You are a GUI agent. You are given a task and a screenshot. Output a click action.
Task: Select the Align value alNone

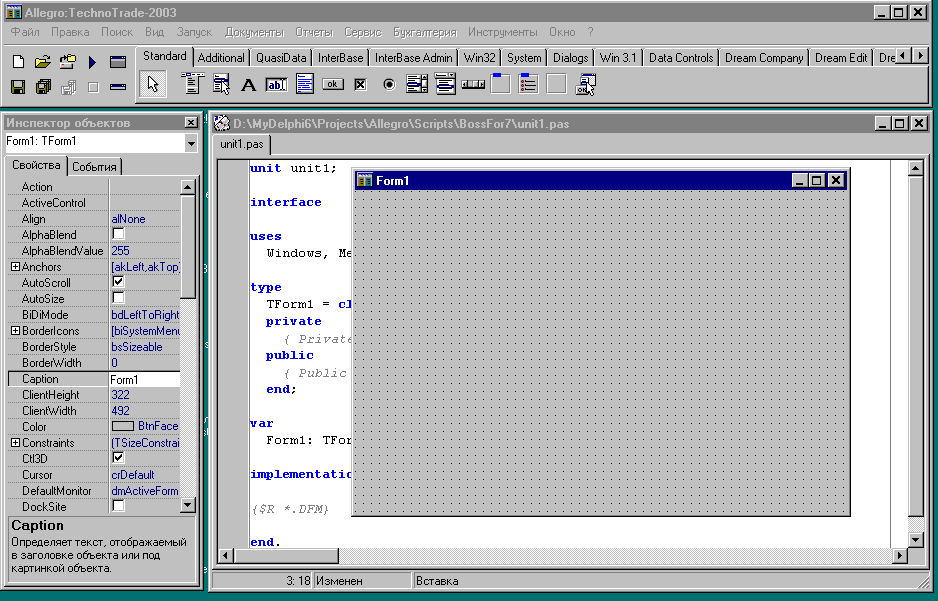click(129, 219)
